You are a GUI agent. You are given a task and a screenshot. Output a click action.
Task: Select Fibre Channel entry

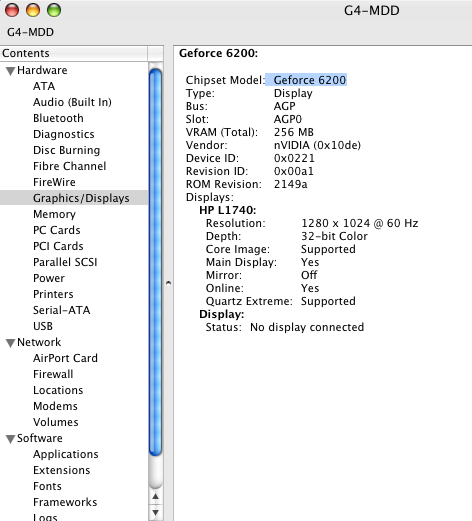(70, 166)
